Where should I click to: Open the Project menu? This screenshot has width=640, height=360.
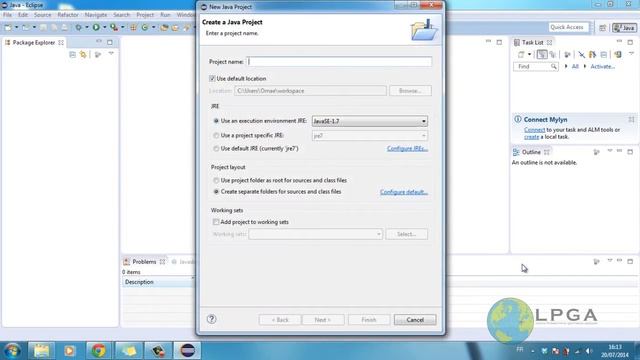(145, 15)
